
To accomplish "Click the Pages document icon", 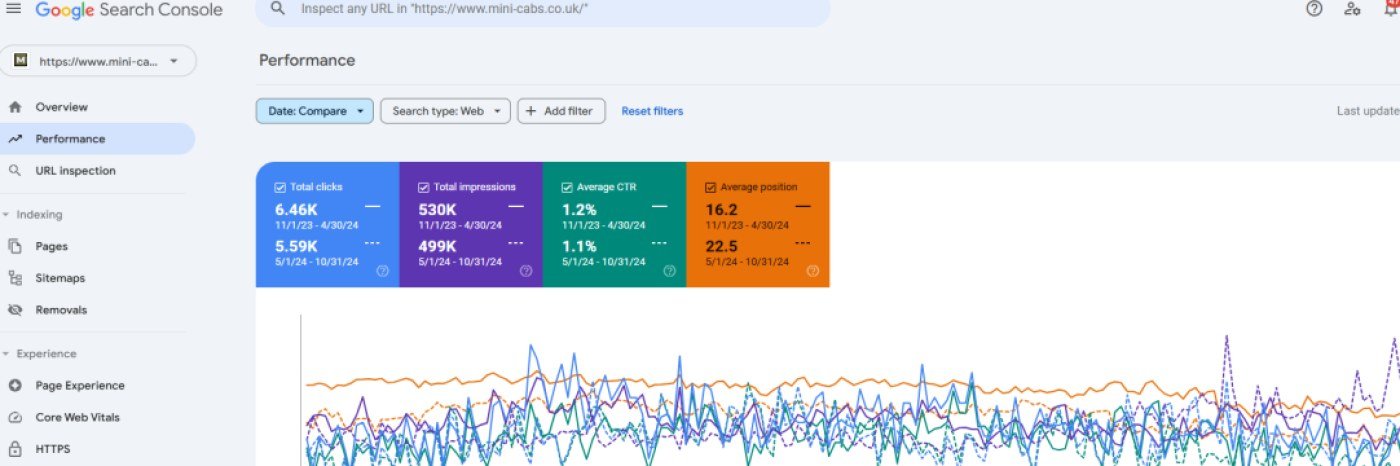I will [x=15, y=246].
